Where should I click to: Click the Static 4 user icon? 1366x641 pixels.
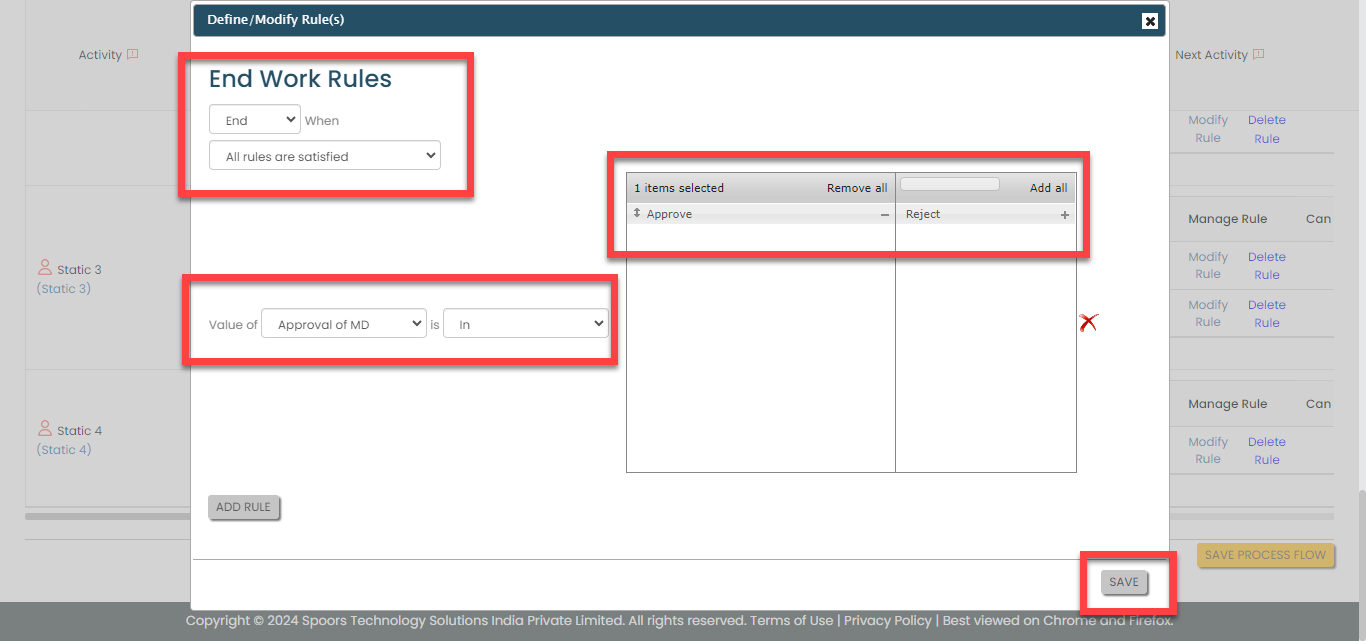(44, 429)
